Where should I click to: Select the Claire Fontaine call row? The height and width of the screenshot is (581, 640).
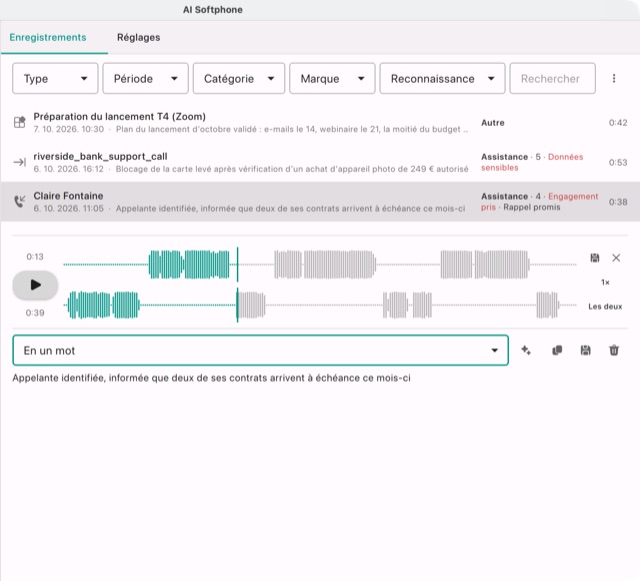coord(320,202)
